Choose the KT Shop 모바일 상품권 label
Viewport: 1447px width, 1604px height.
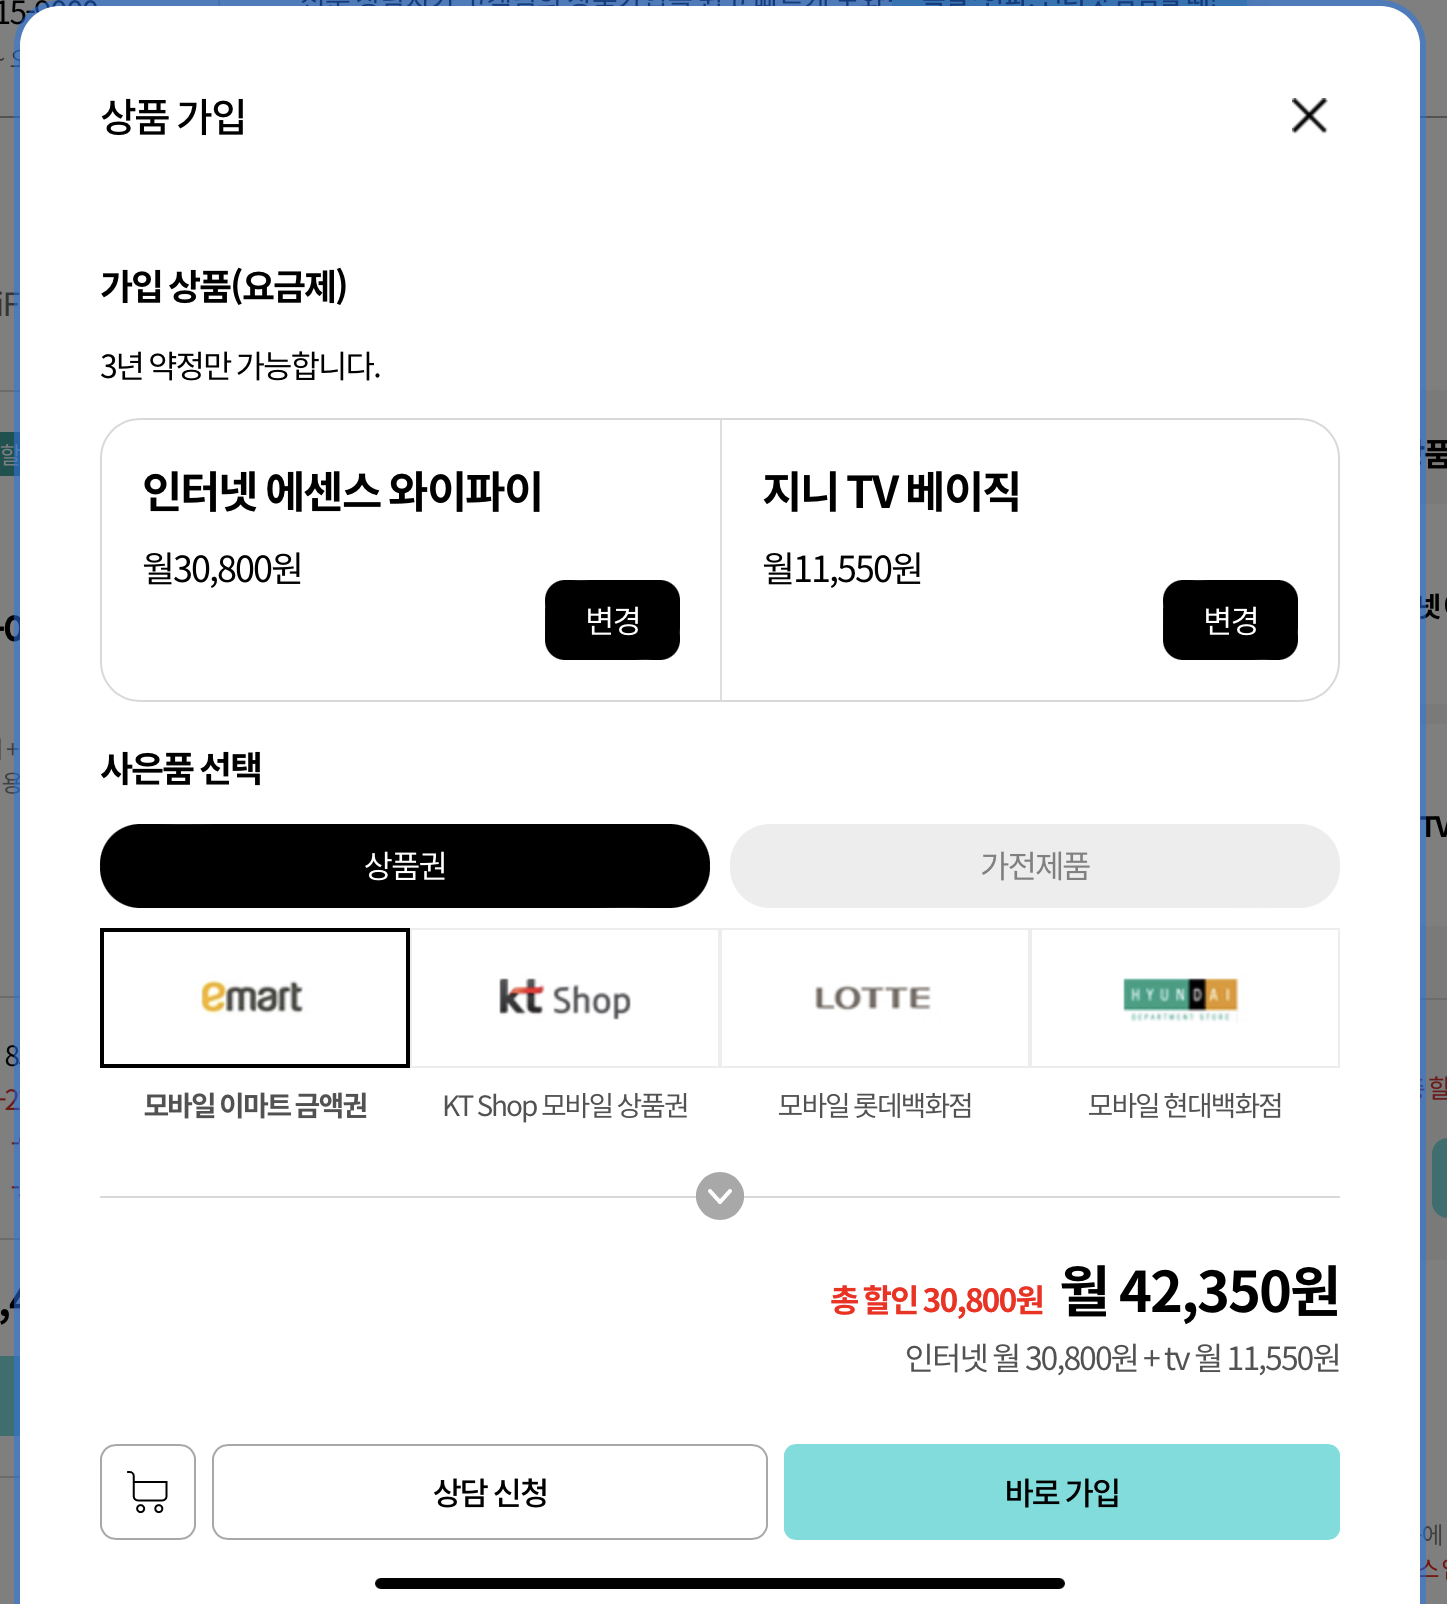pyautogui.click(x=565, y=1105)
